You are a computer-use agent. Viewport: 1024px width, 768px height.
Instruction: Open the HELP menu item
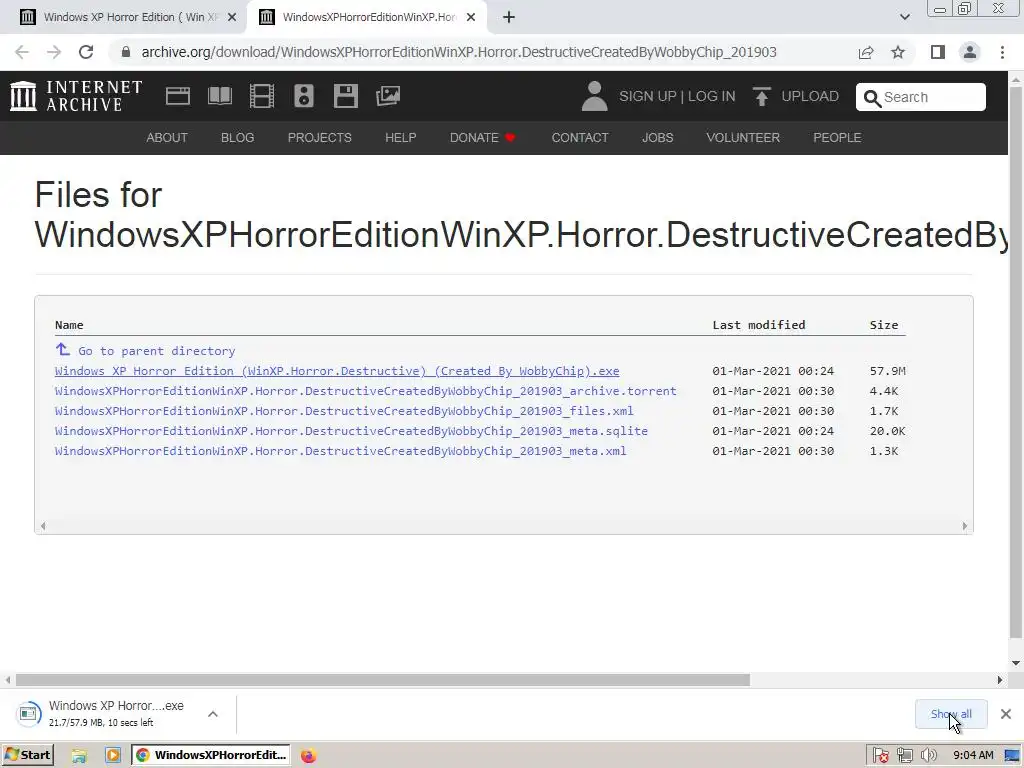pos(400,138)
